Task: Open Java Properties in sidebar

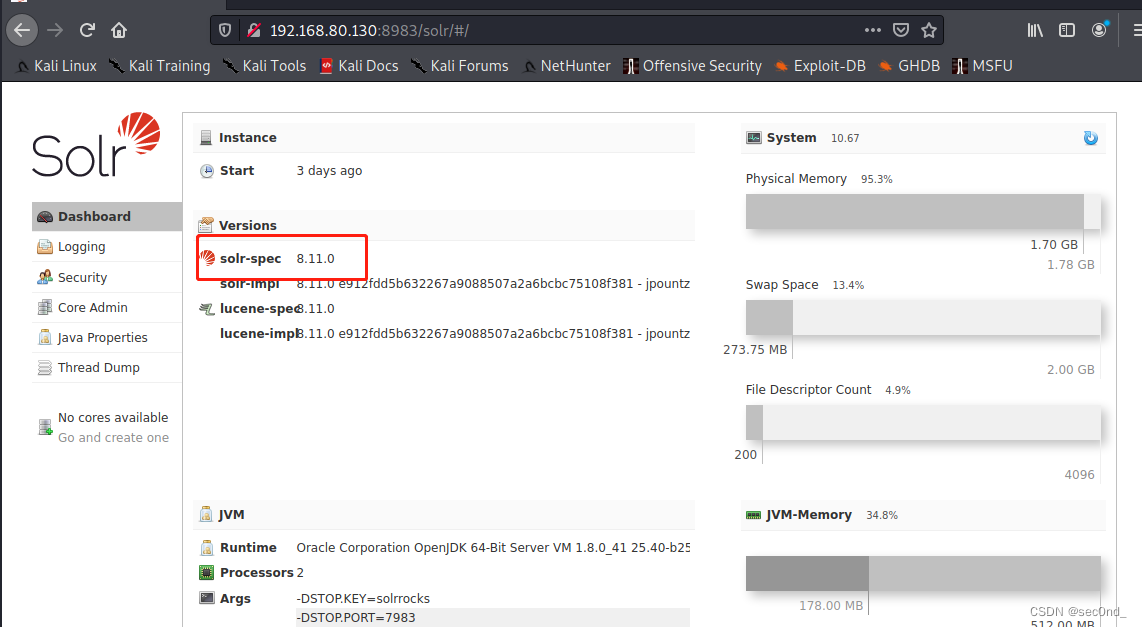Action: (x=106, y=337)
